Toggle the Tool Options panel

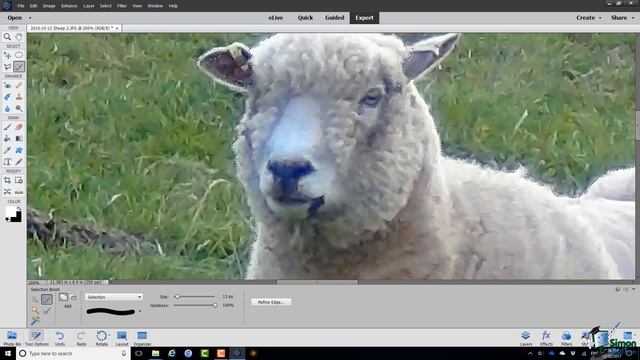pyautogui.click(x=36, y=338)
